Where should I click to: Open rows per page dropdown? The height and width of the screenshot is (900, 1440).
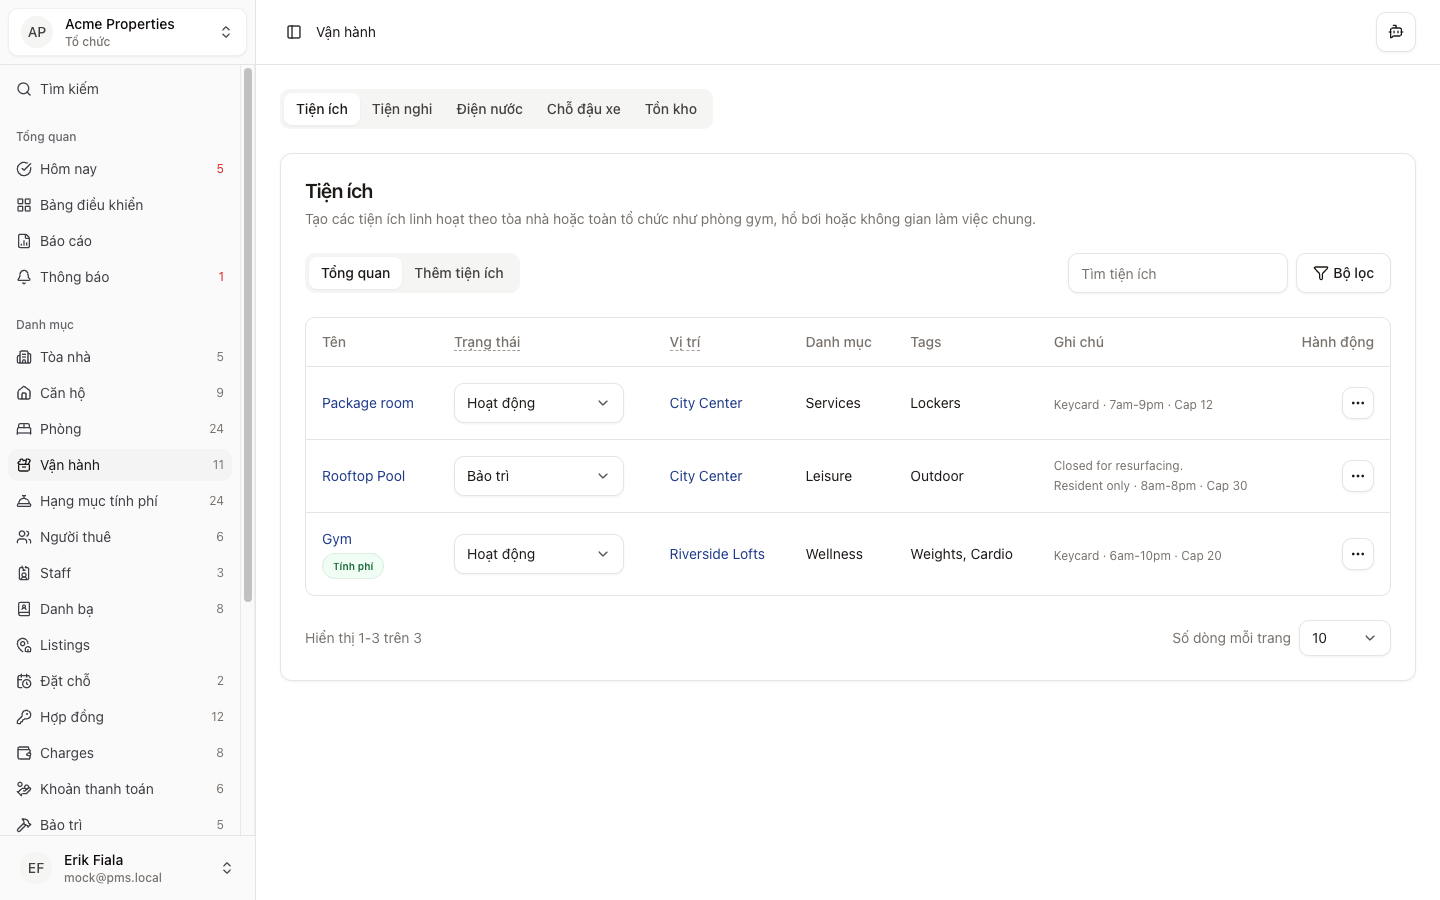point(1344,638)
